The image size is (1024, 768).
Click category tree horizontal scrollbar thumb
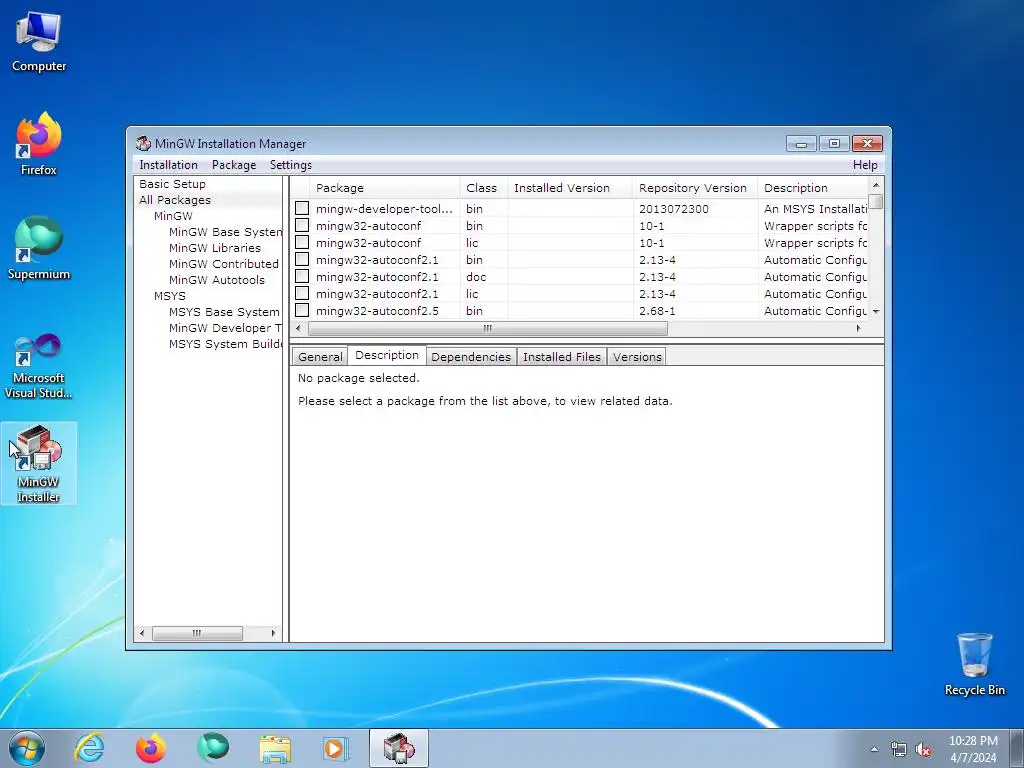197,633
